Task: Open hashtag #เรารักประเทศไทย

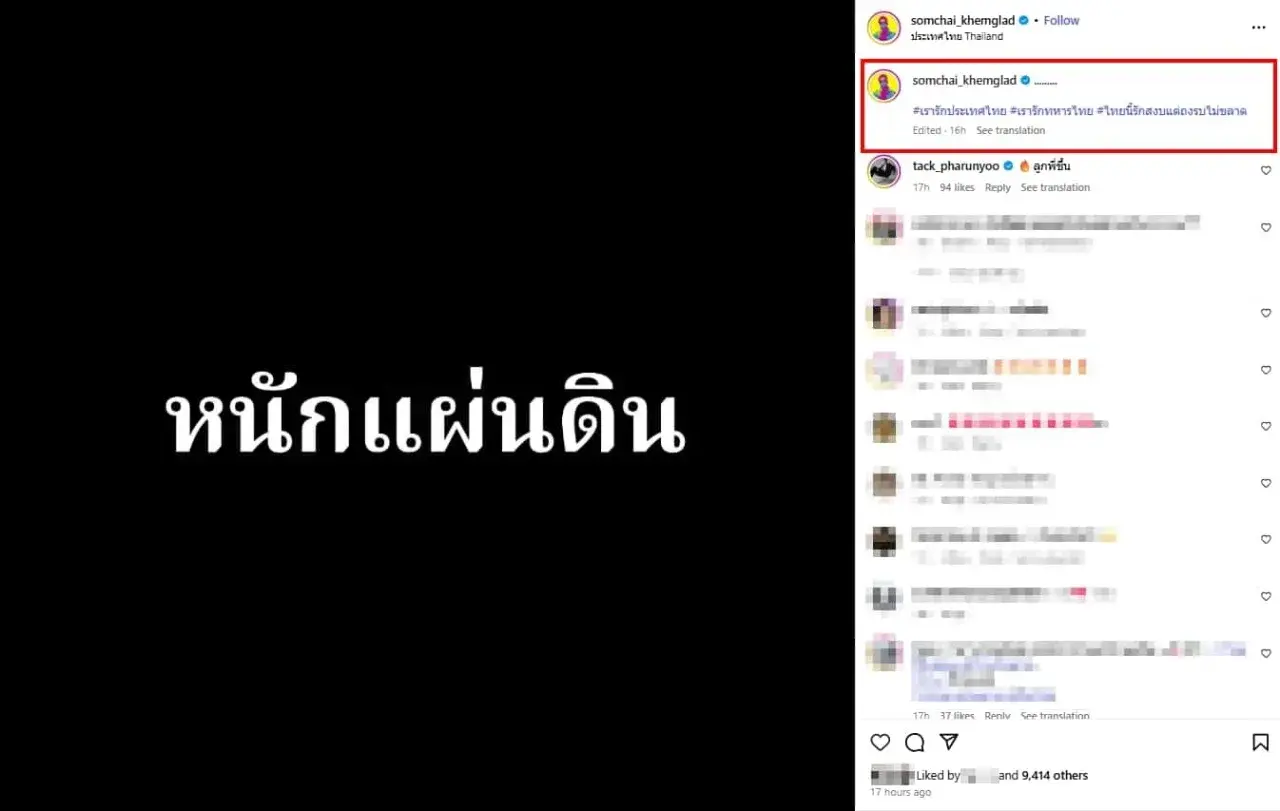Action: (x=959, y=110)
